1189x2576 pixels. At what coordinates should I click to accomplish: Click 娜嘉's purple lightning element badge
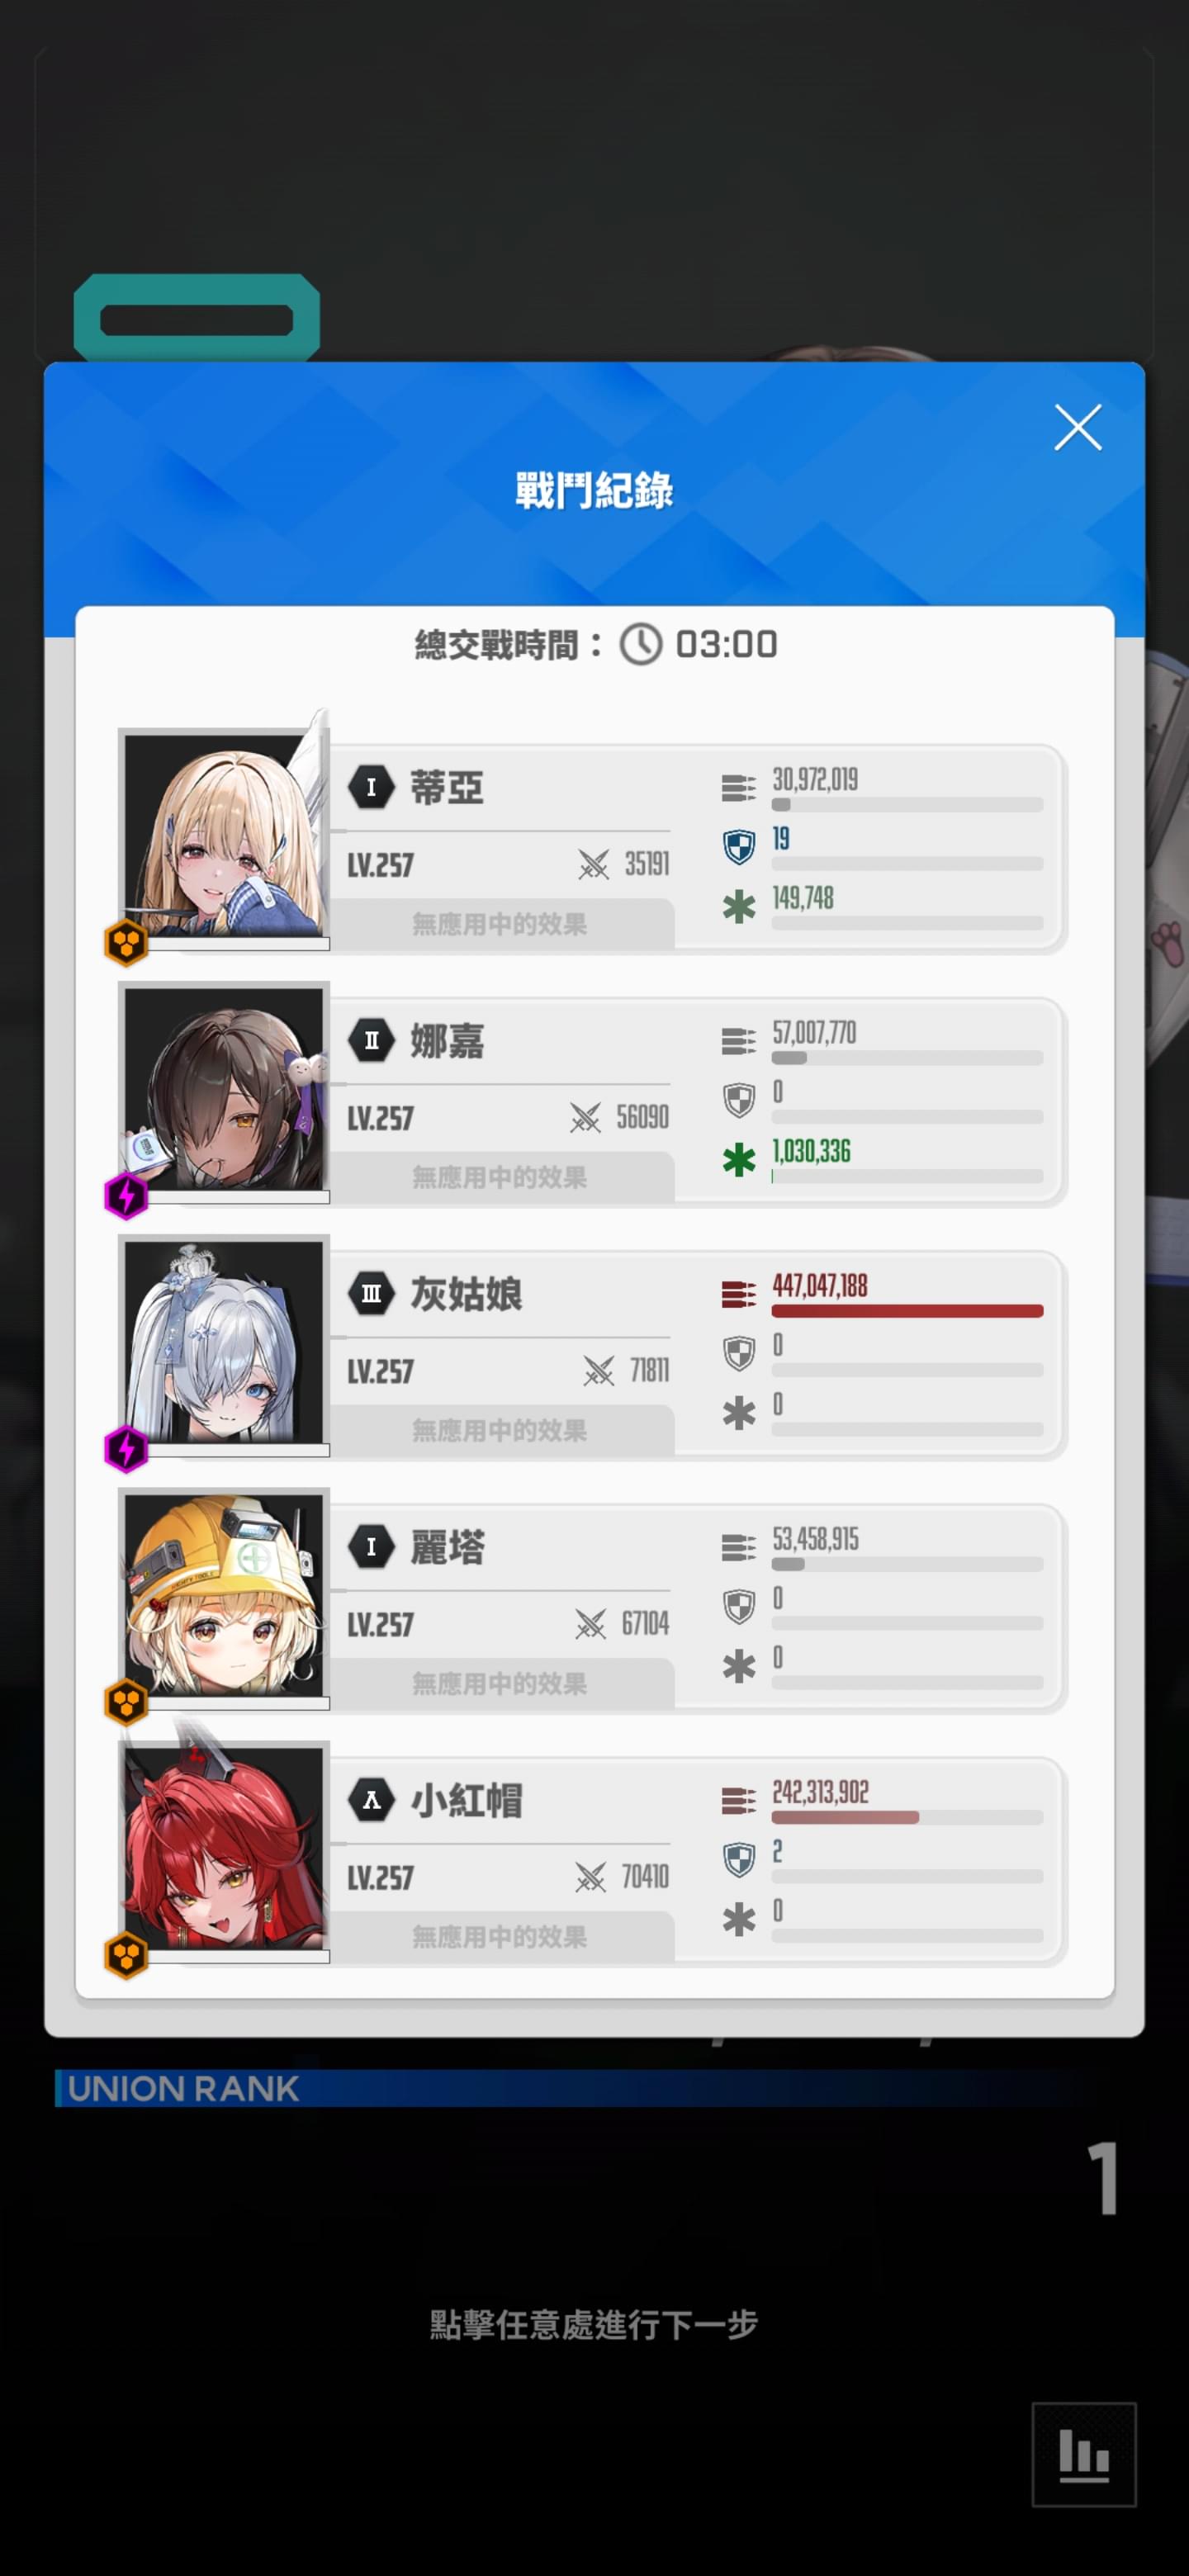[x=127, y=1195]
